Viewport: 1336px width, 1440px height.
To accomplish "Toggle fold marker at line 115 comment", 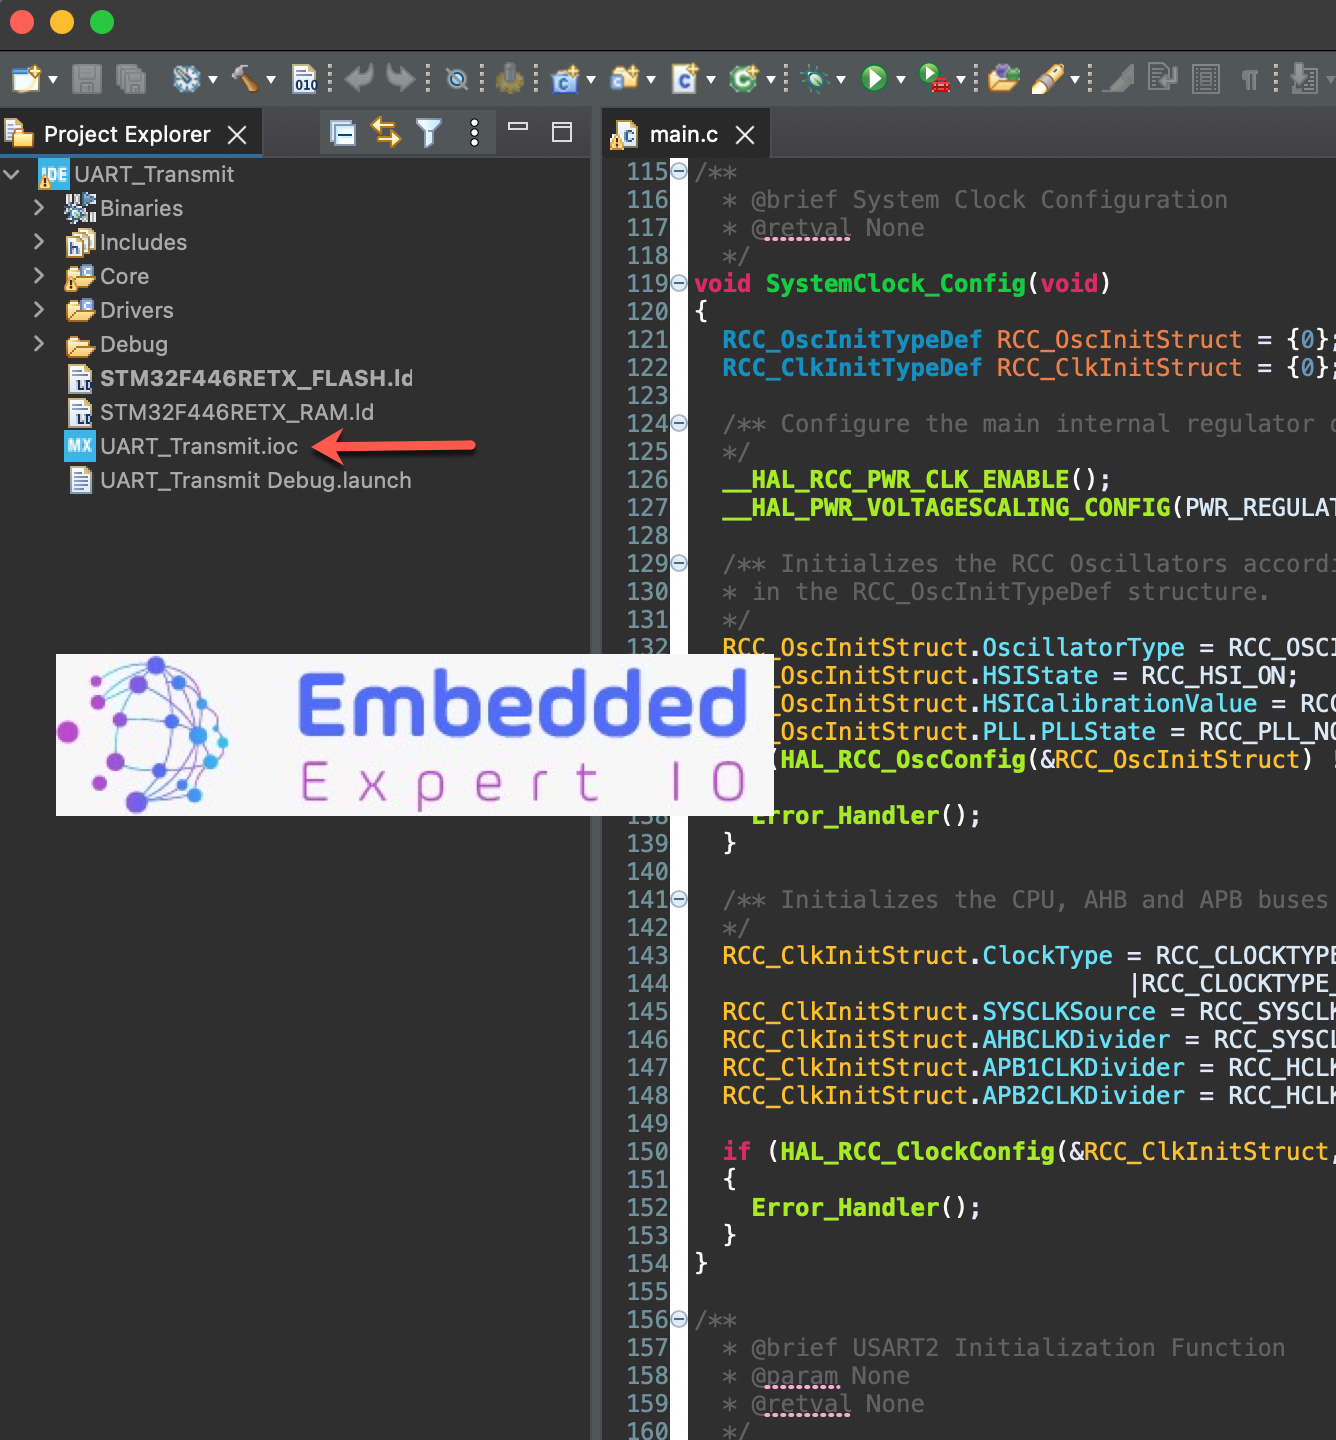I will 679,171.
